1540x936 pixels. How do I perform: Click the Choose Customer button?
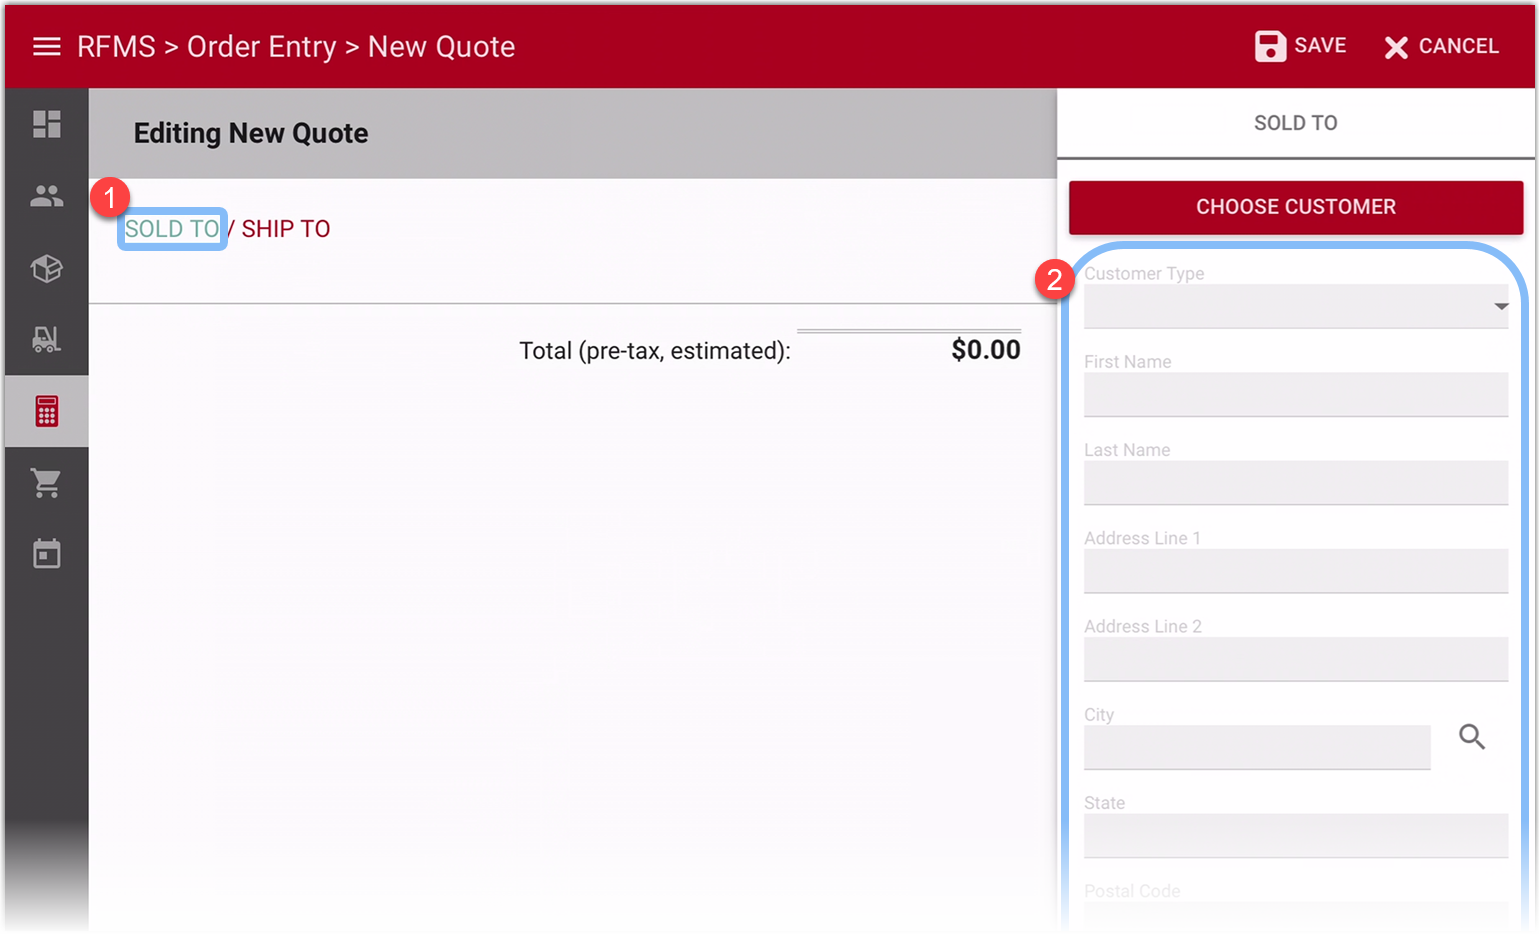click(x=1296, y=207)
